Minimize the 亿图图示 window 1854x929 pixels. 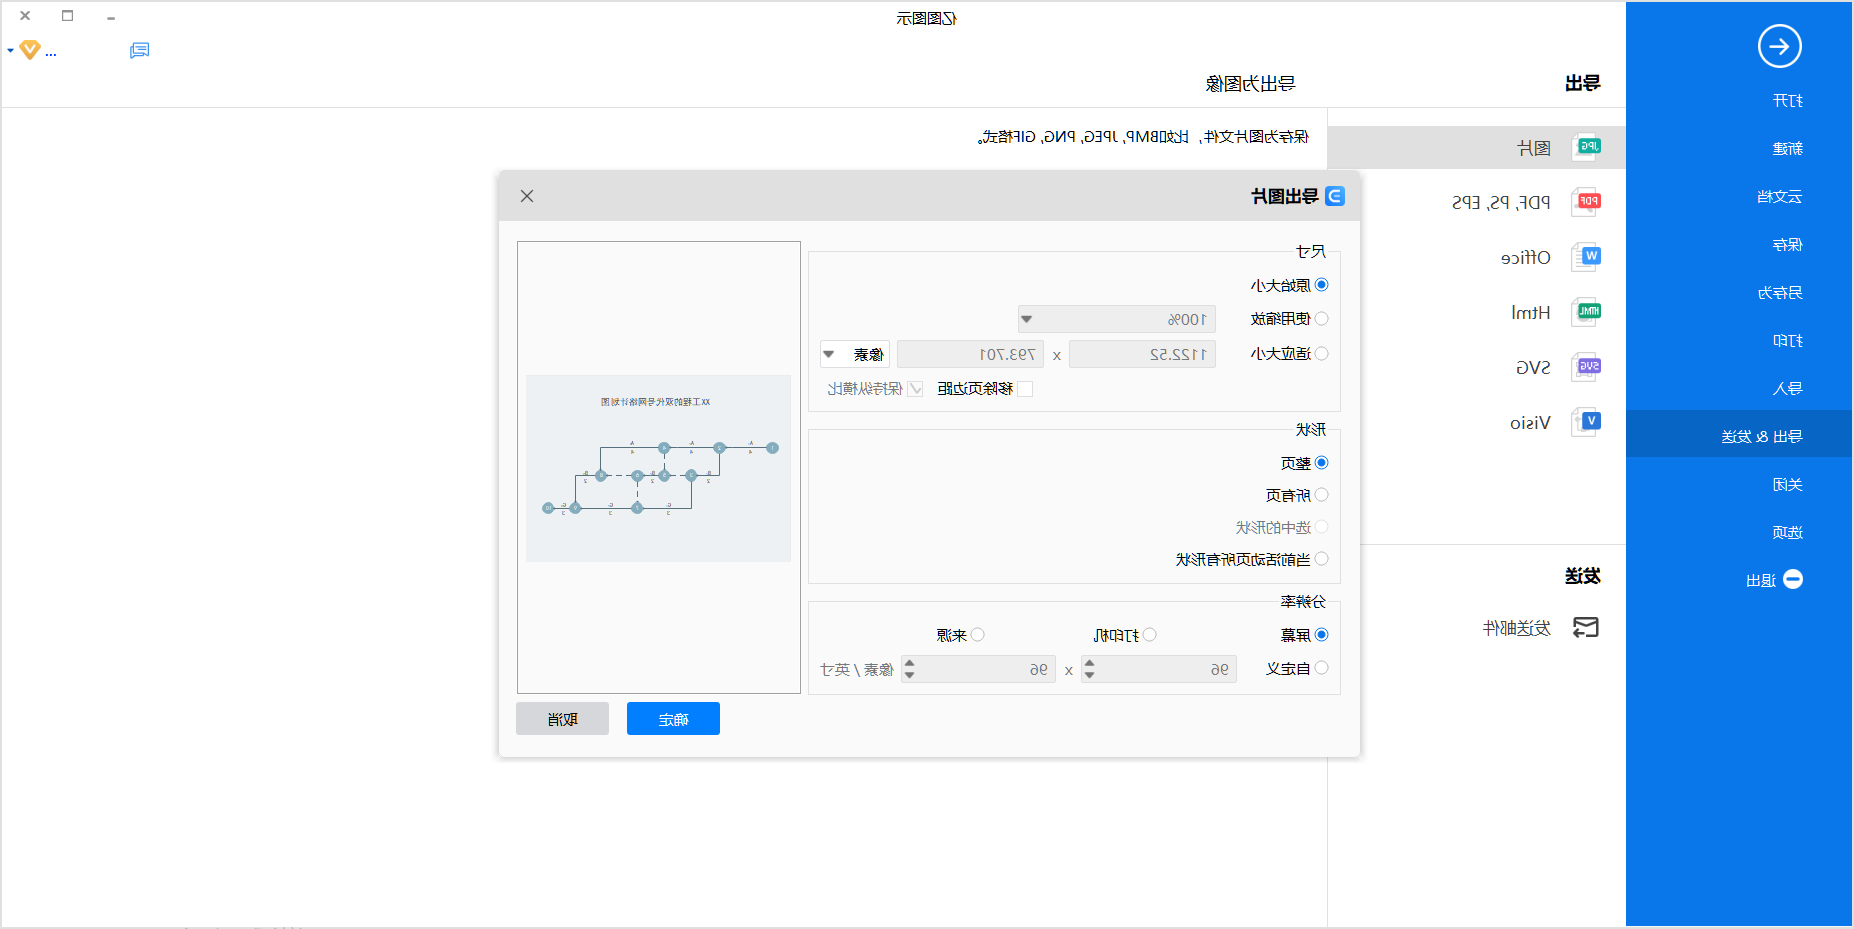coord(111,17)
